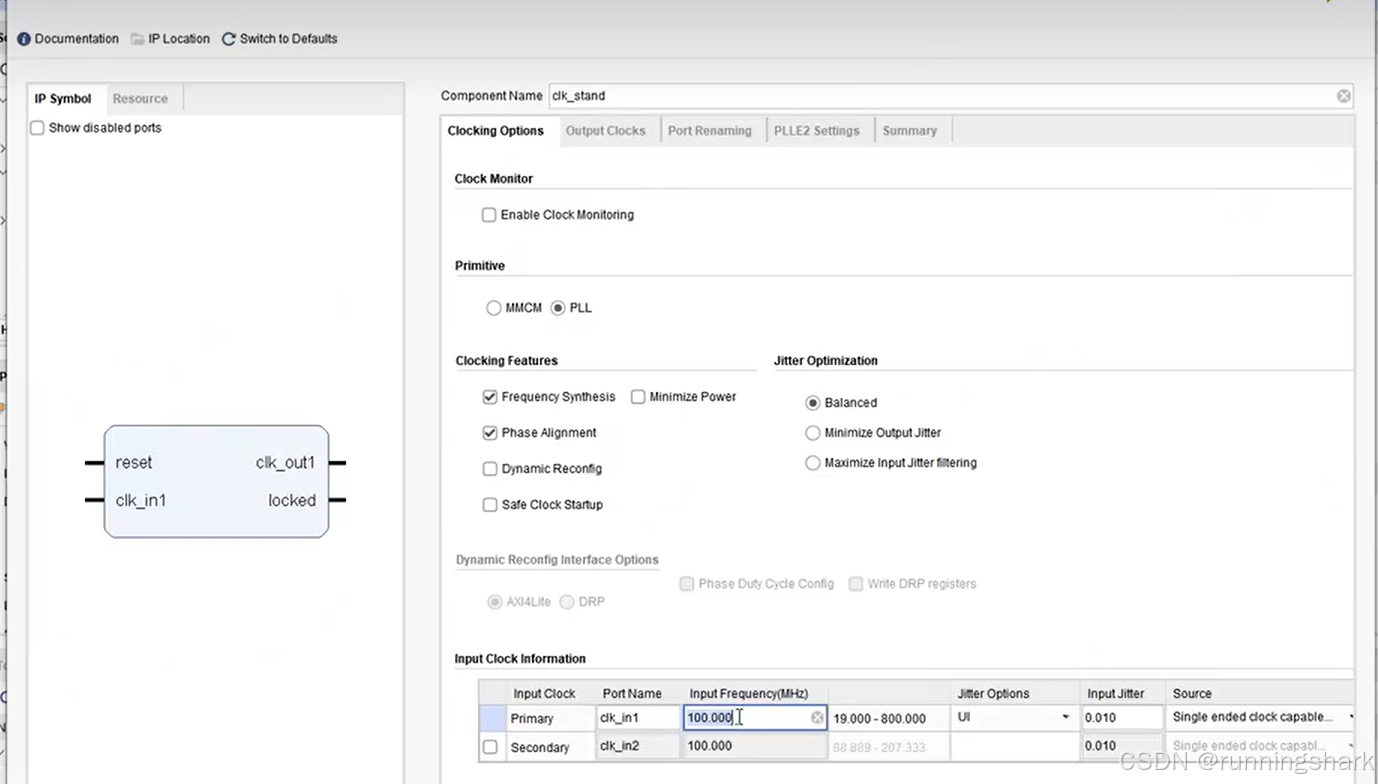Toggle Frequency Synthesis checkbox
The height and width of the screenshot is (784, 1378).
[490, 397]
